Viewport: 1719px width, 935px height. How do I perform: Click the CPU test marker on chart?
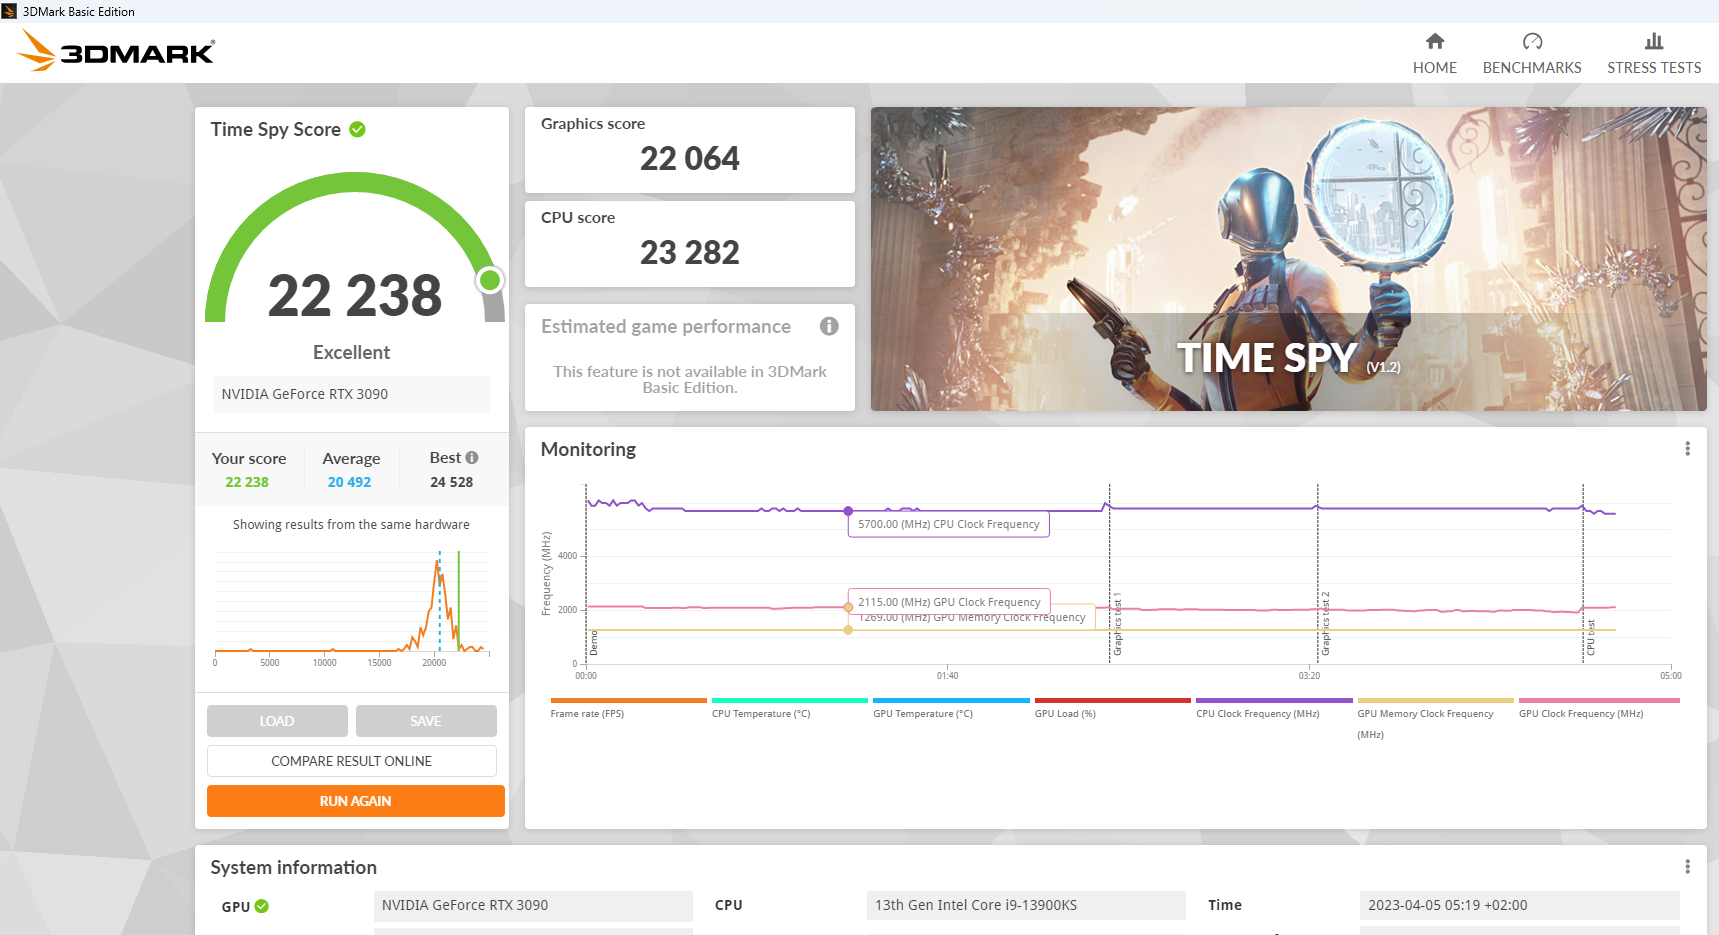point(1591,638)
